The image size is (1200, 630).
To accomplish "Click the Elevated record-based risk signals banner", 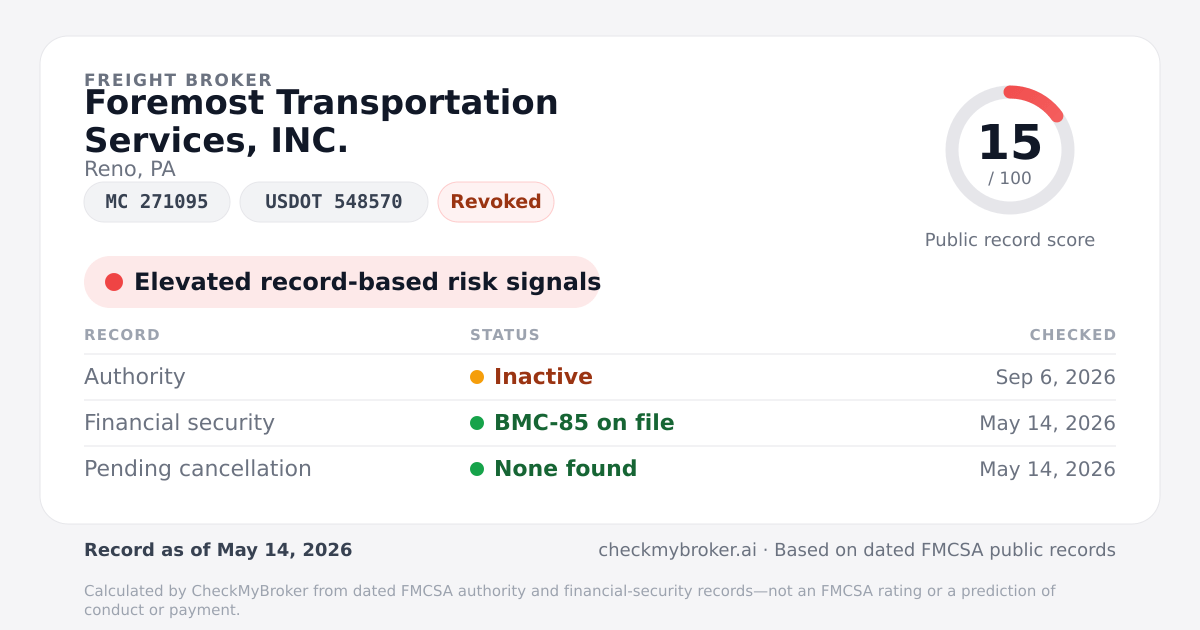I will [x=342, y=282].
